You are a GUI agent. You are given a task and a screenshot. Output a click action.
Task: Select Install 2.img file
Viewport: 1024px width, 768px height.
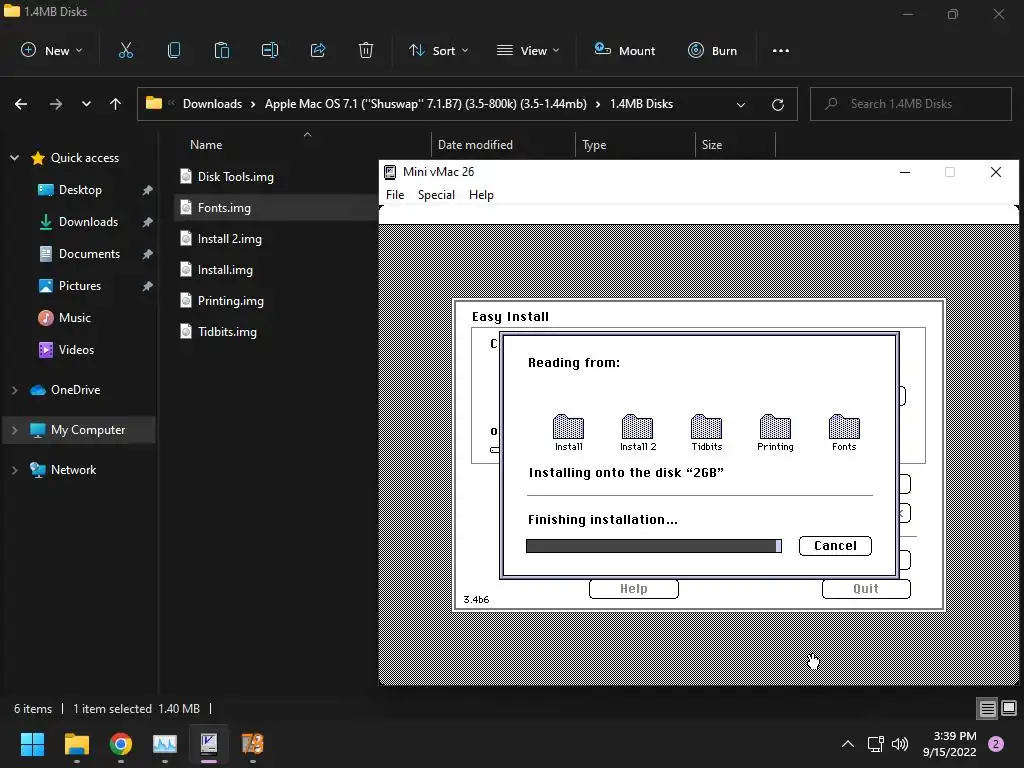[x=229, y=239]
